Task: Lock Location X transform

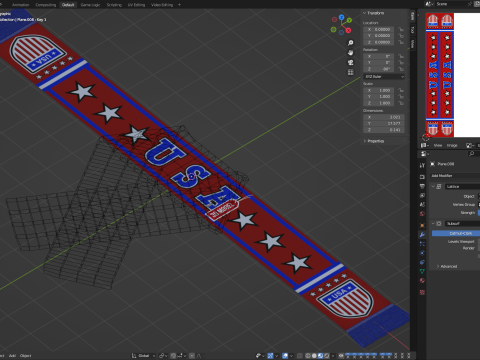Action: [x=401, y=29]
